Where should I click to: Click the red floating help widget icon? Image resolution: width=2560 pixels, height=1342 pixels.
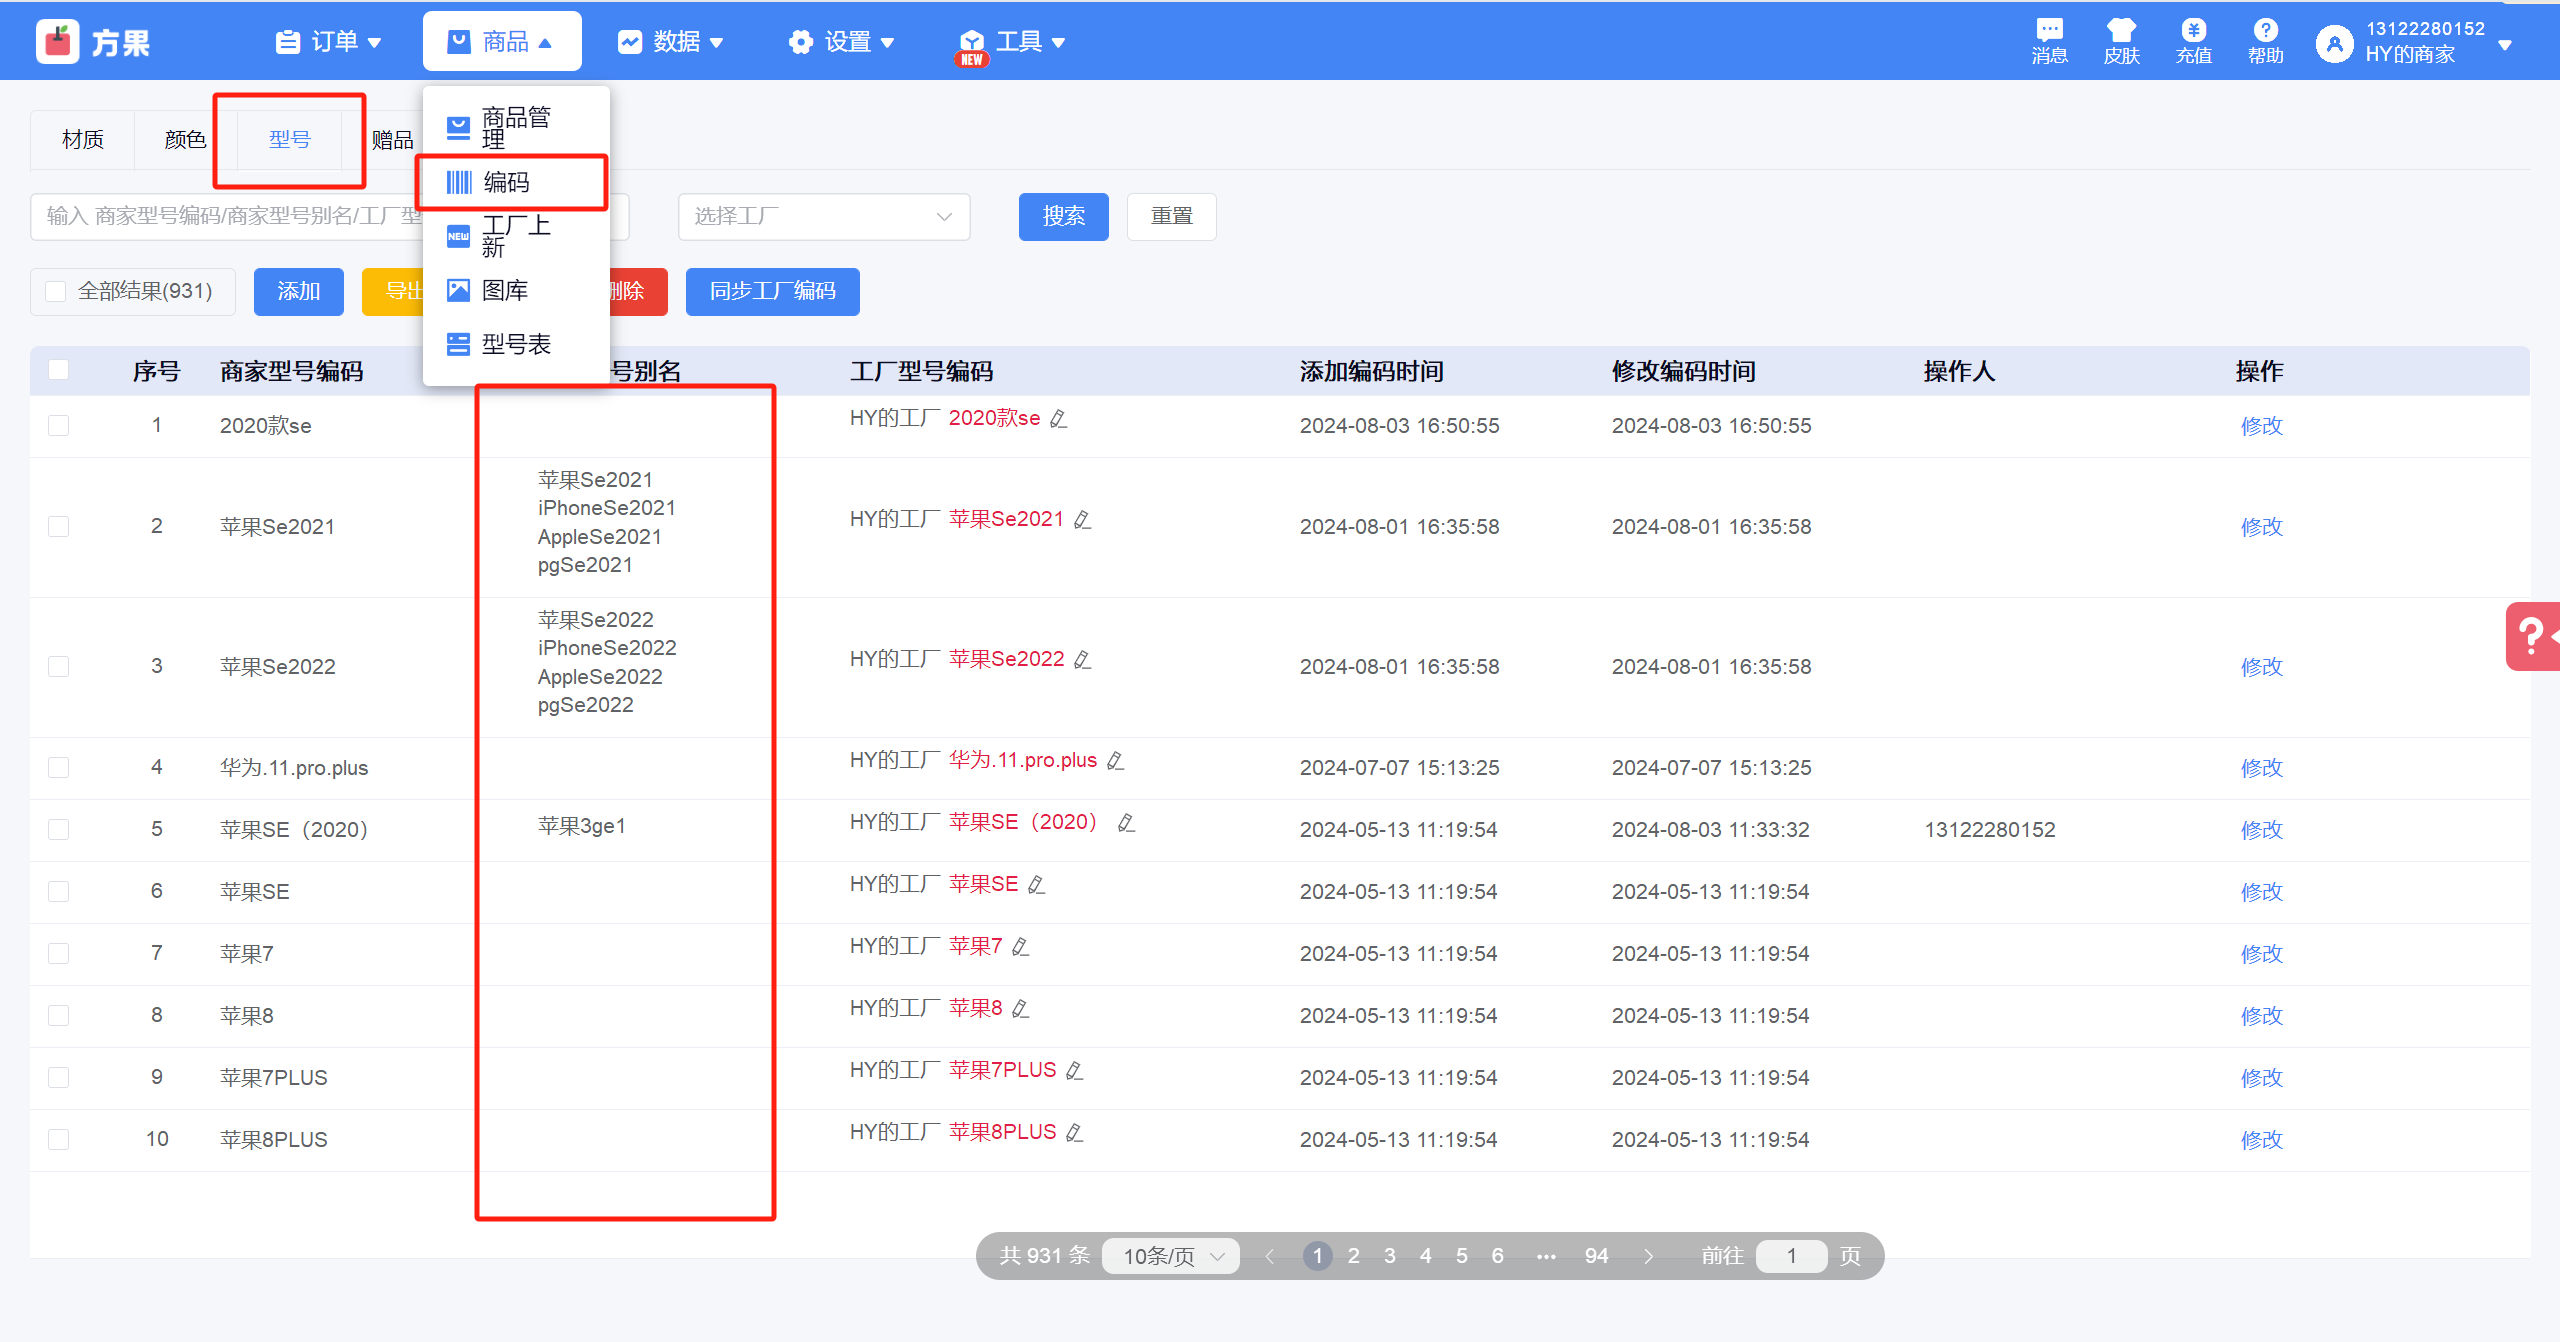pyautogui.click(x=2533, y=636)
